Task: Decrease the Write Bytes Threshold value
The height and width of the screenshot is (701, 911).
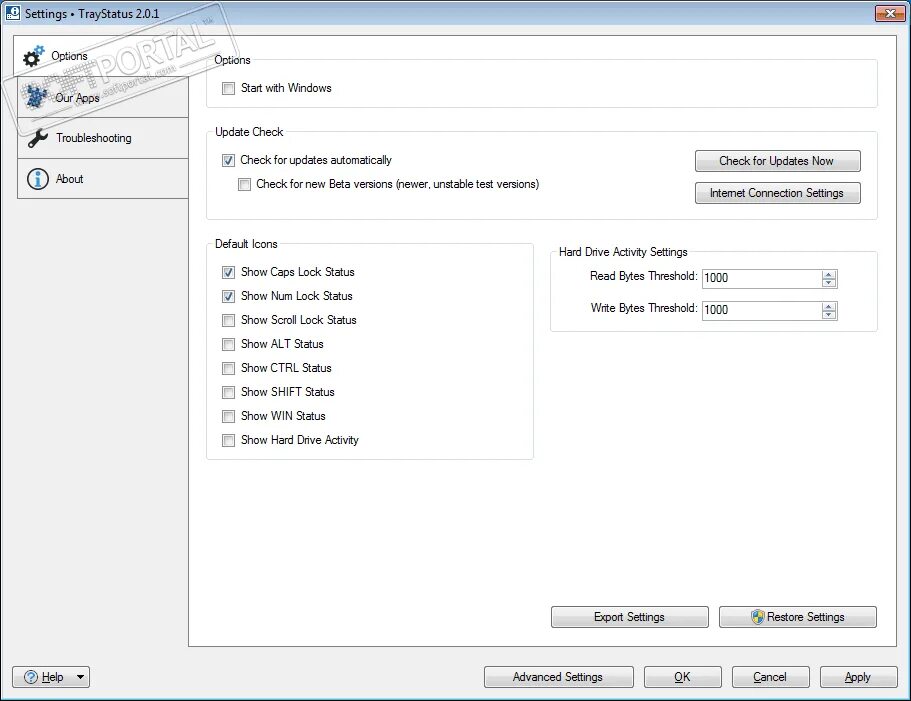Action: point(829,315)
